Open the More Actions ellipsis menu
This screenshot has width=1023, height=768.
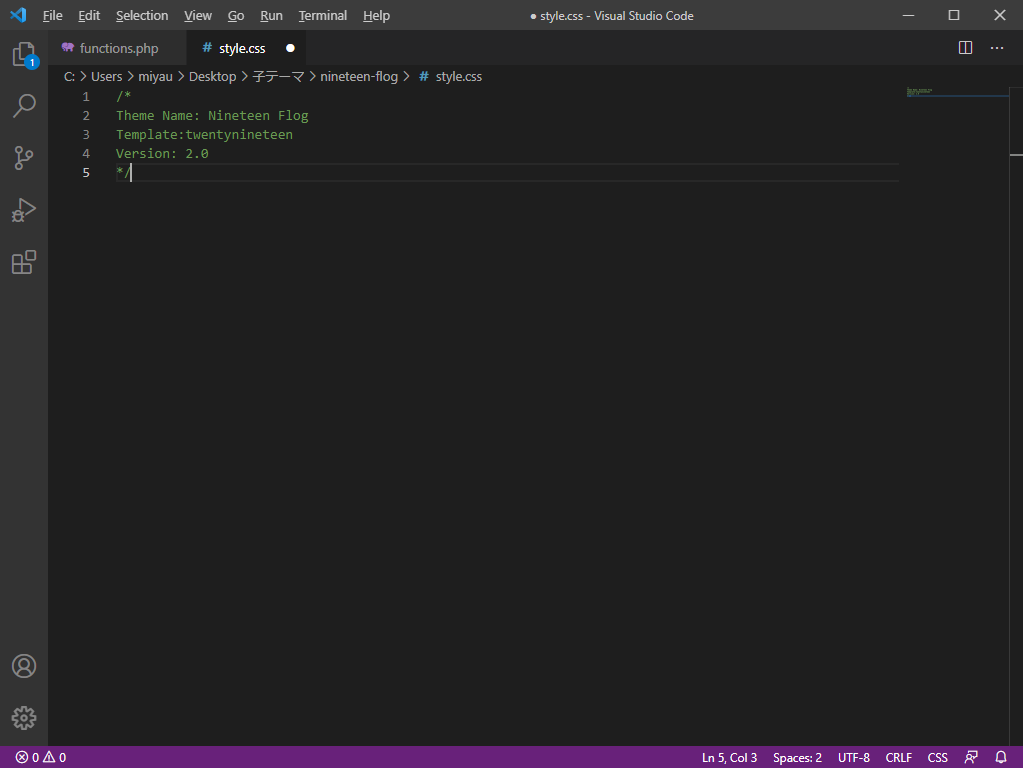(997, 48)
